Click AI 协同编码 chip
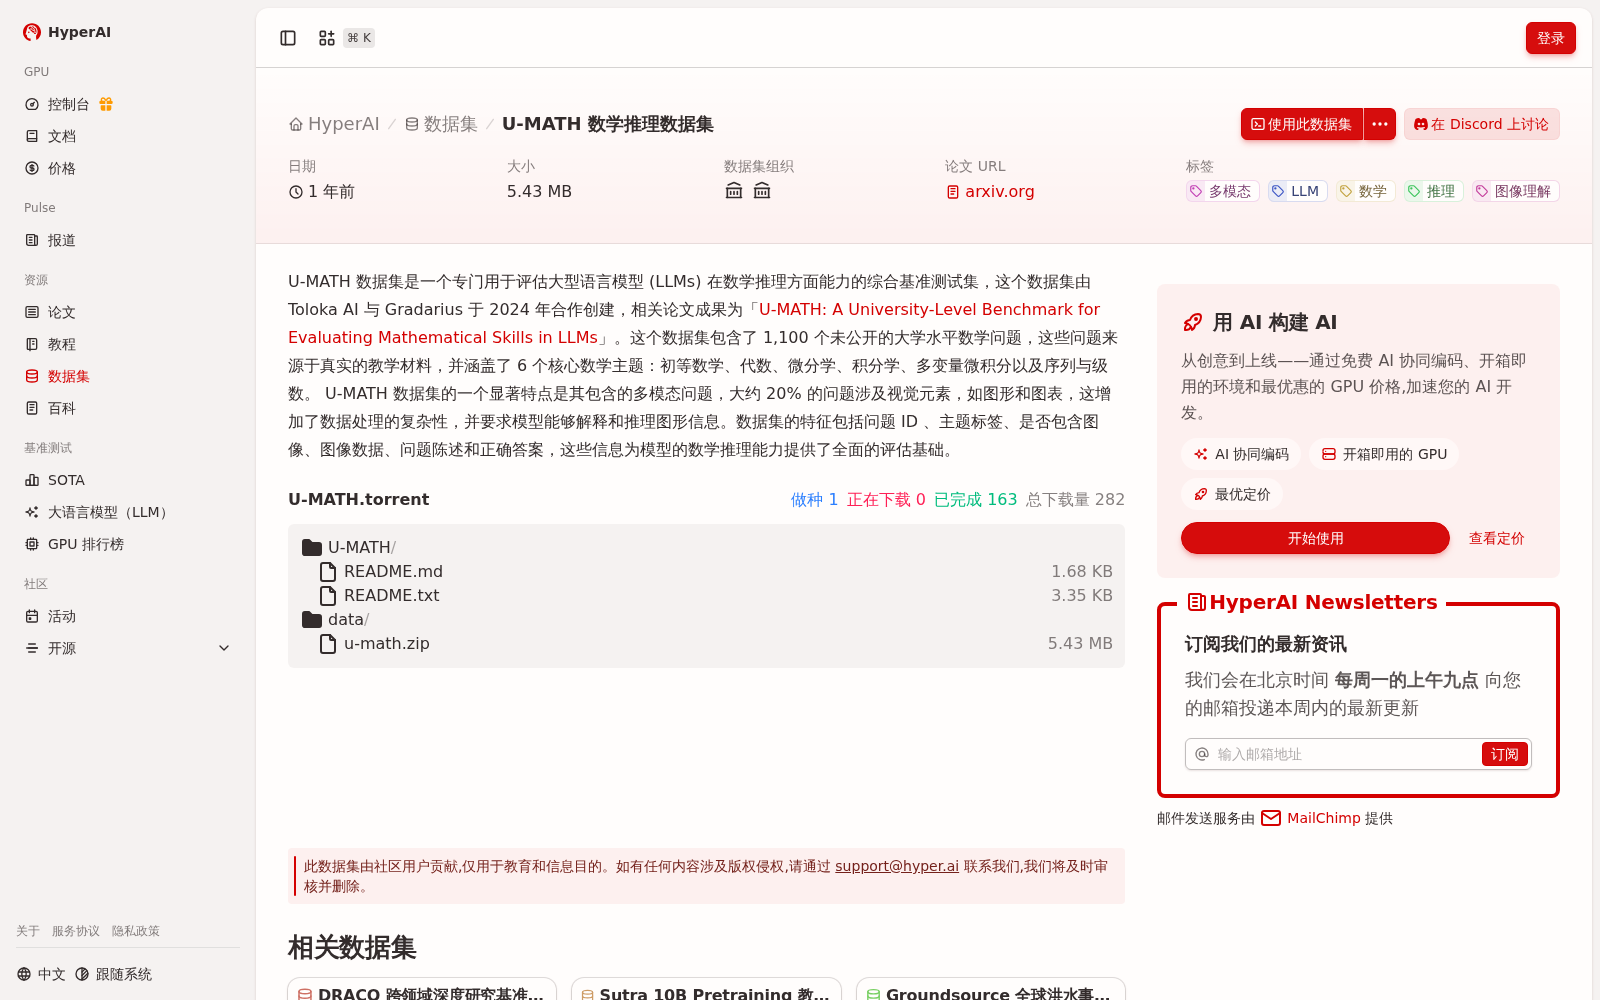1600x1000 pixels. [x=1241, y=454]
